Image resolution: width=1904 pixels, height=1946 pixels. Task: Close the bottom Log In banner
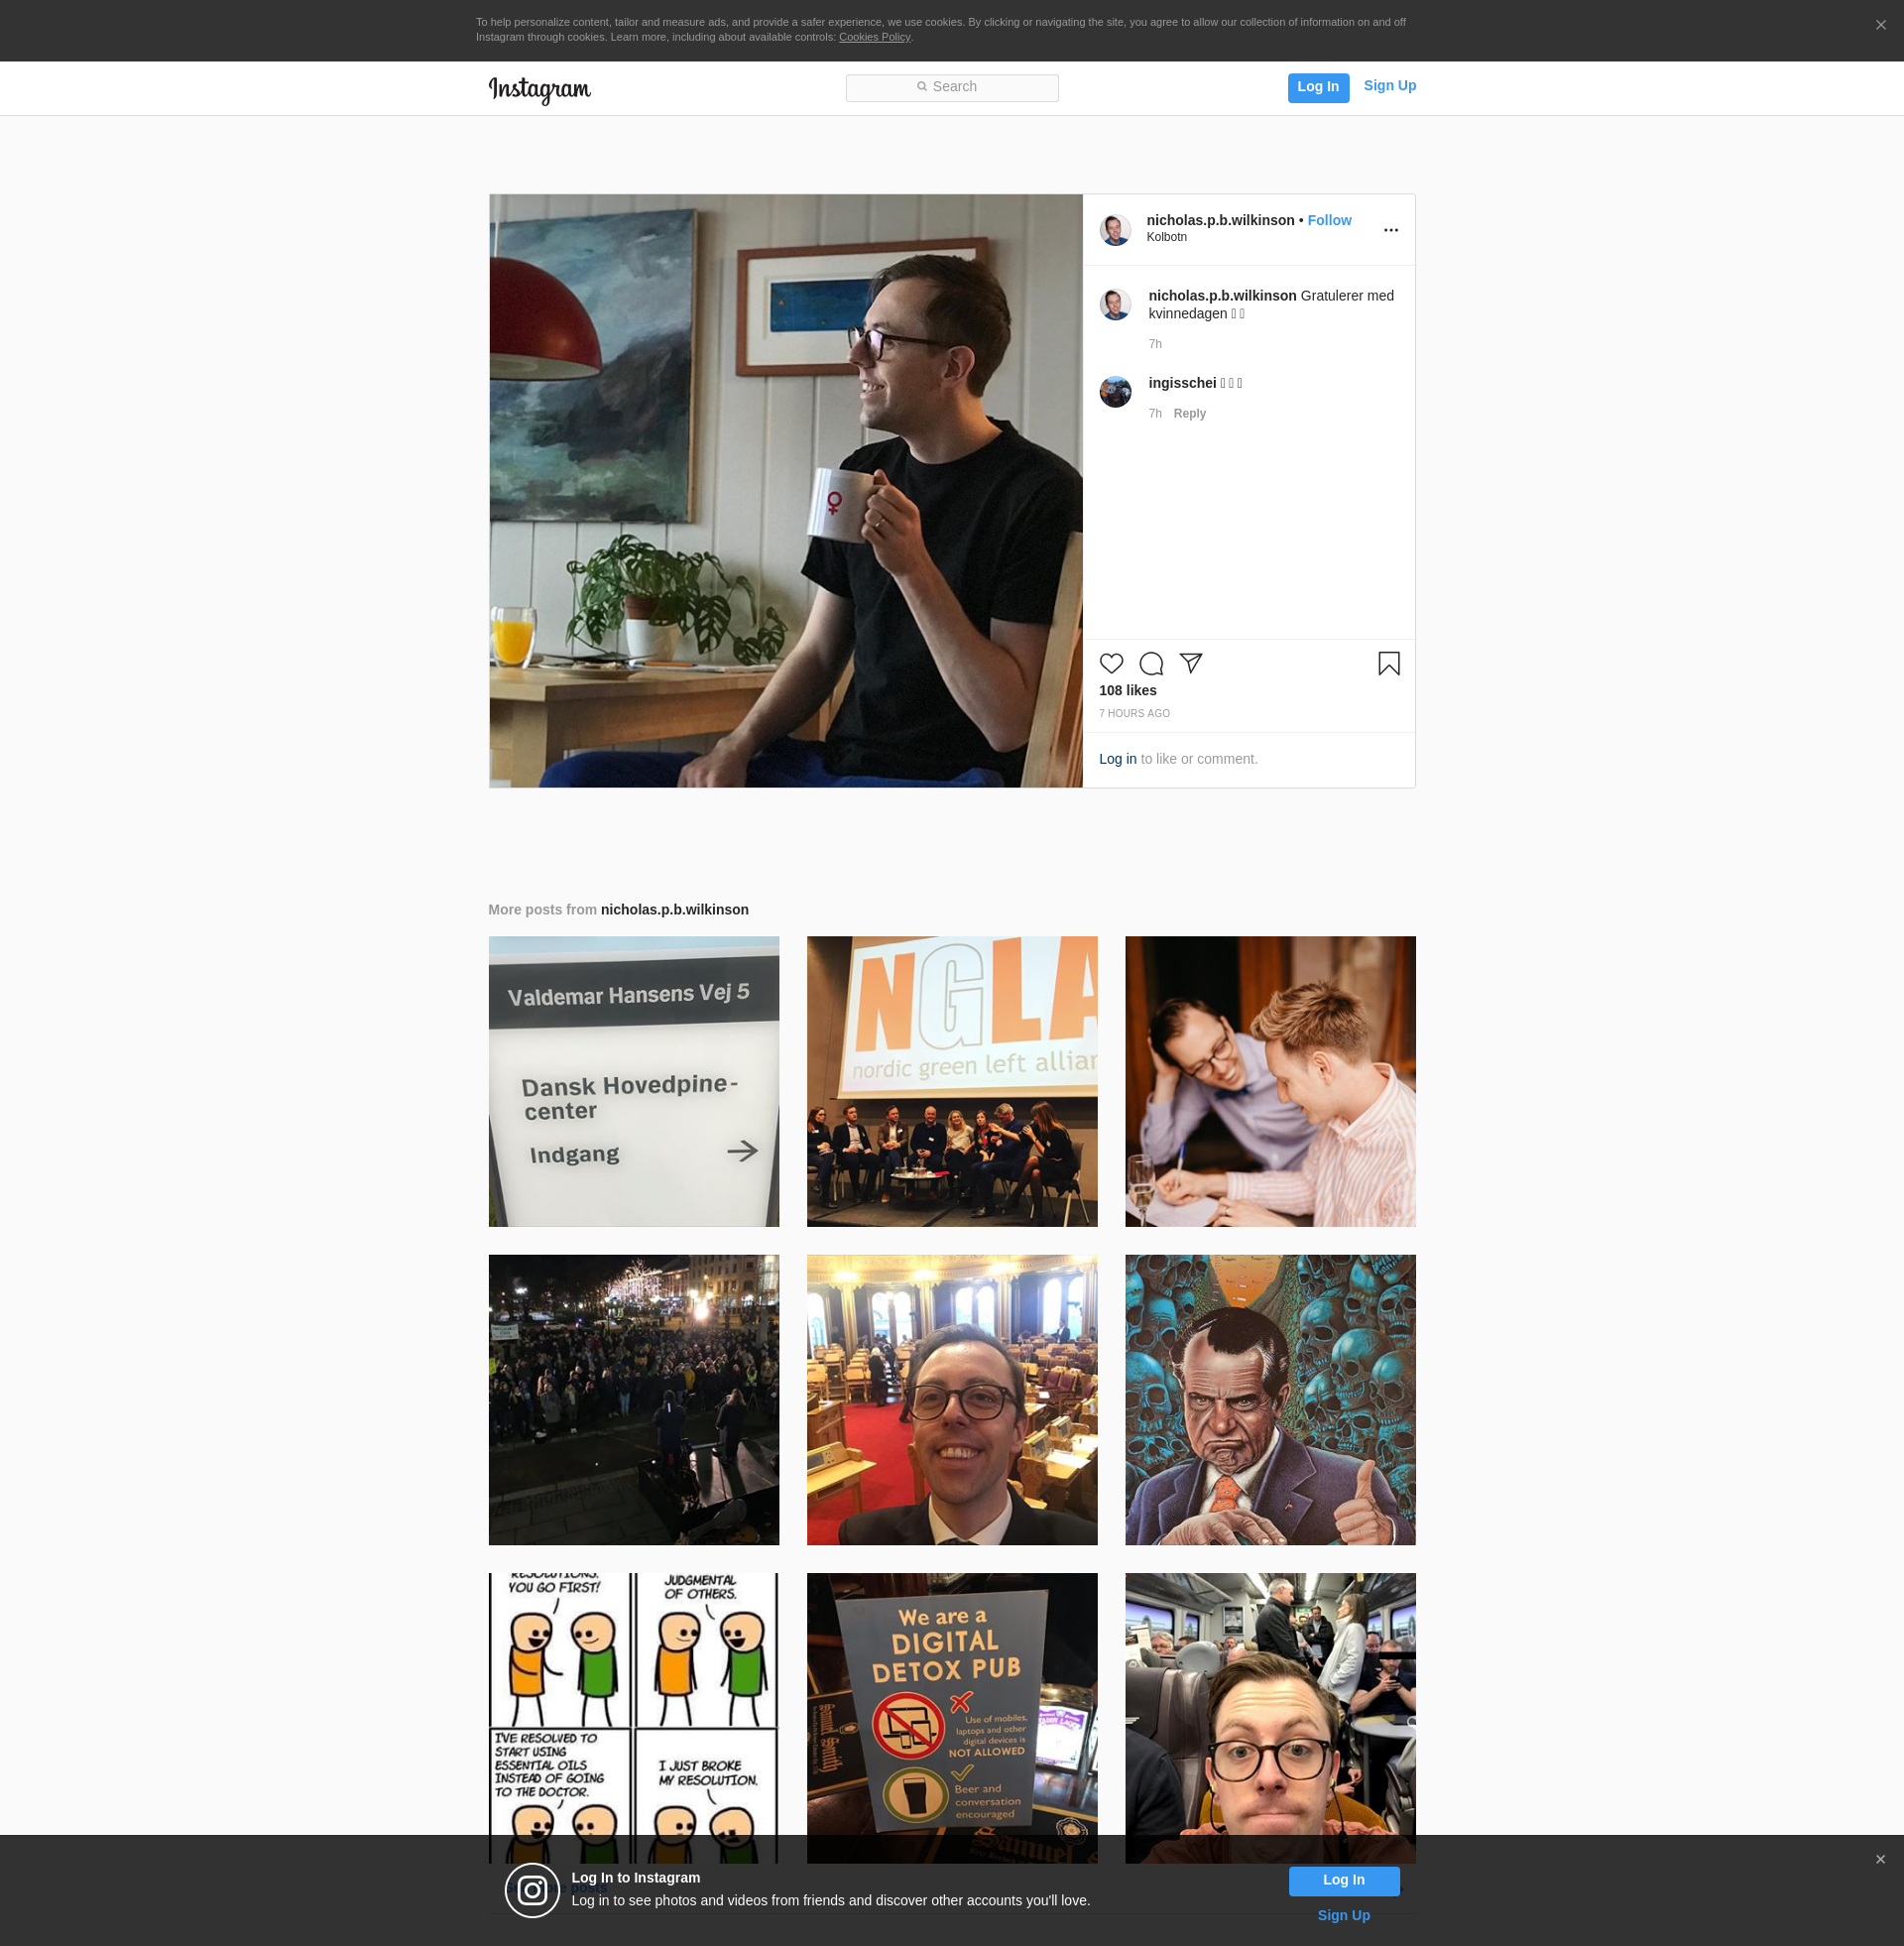[x=1880, y=1859]
